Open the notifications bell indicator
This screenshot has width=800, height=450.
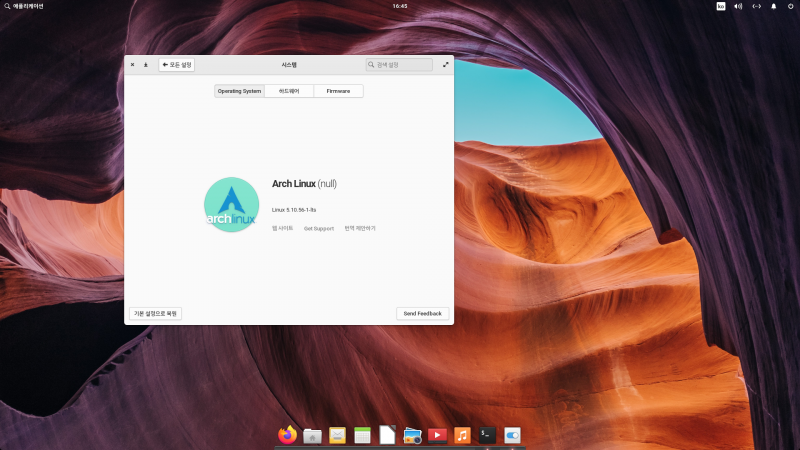773,6
